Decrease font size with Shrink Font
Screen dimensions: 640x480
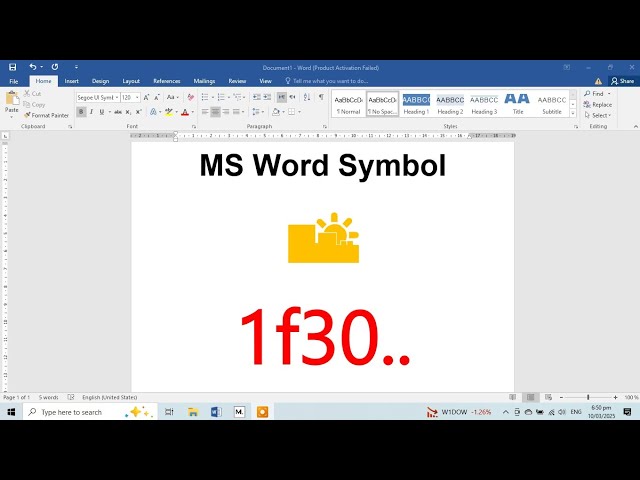pos(156,98)
